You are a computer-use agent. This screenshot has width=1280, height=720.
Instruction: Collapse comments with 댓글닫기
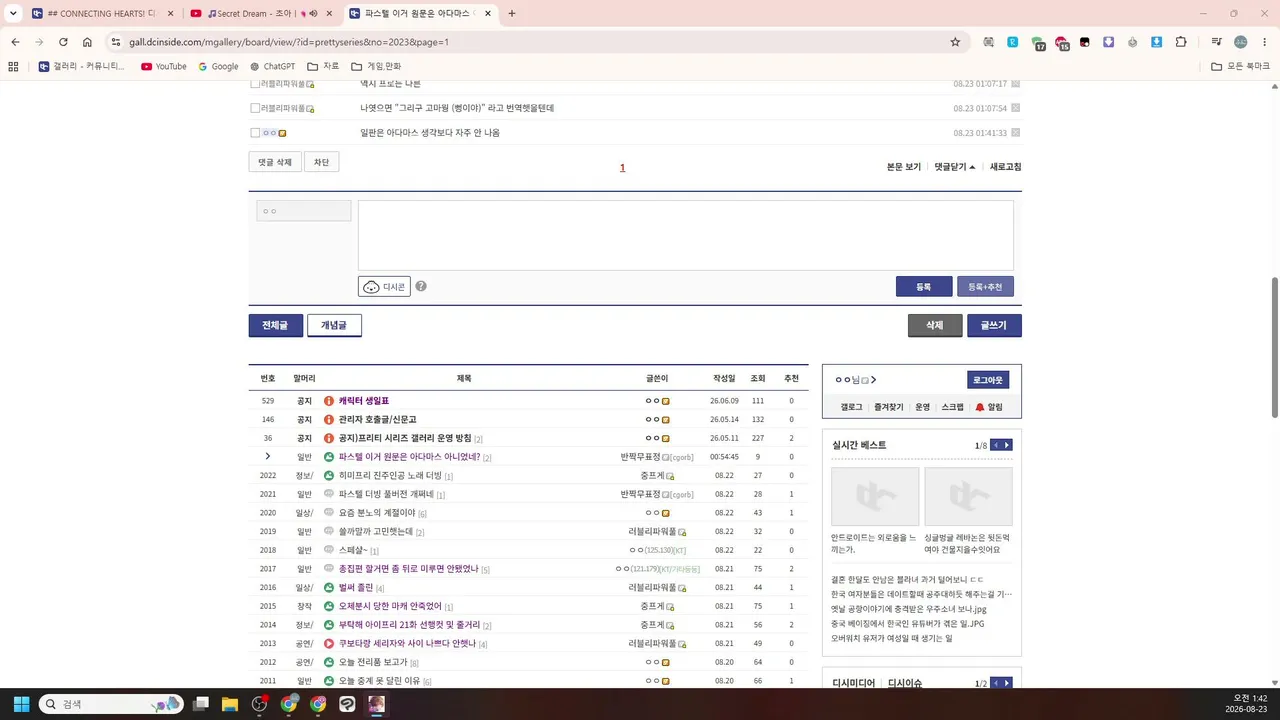955,167
